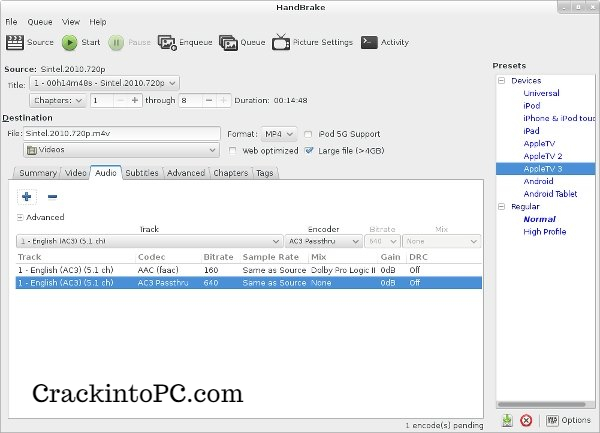Select the Audio tab
Image resolution: width=600 pixels, height=433 pixels.
(106, 173)
